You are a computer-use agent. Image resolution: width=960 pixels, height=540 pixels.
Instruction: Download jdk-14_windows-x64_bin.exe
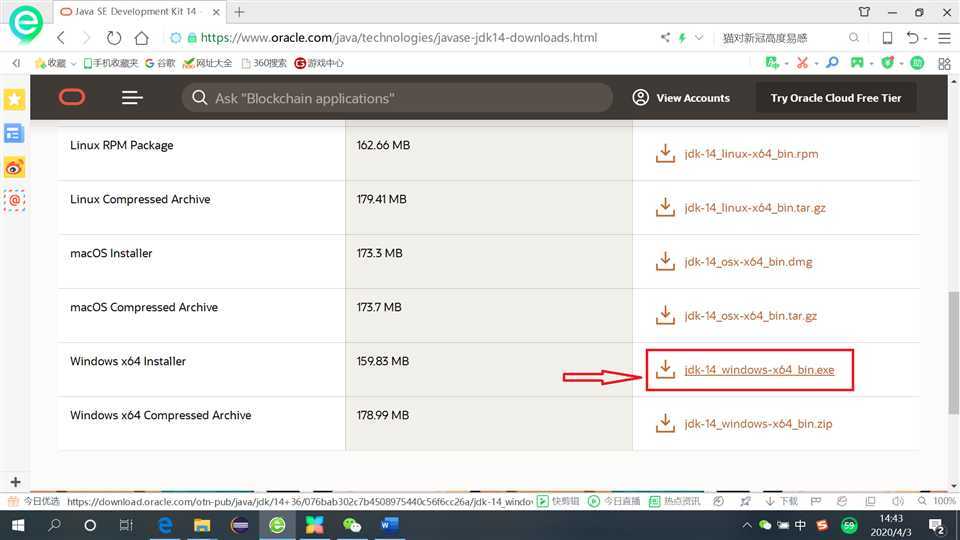pos(759,370)
